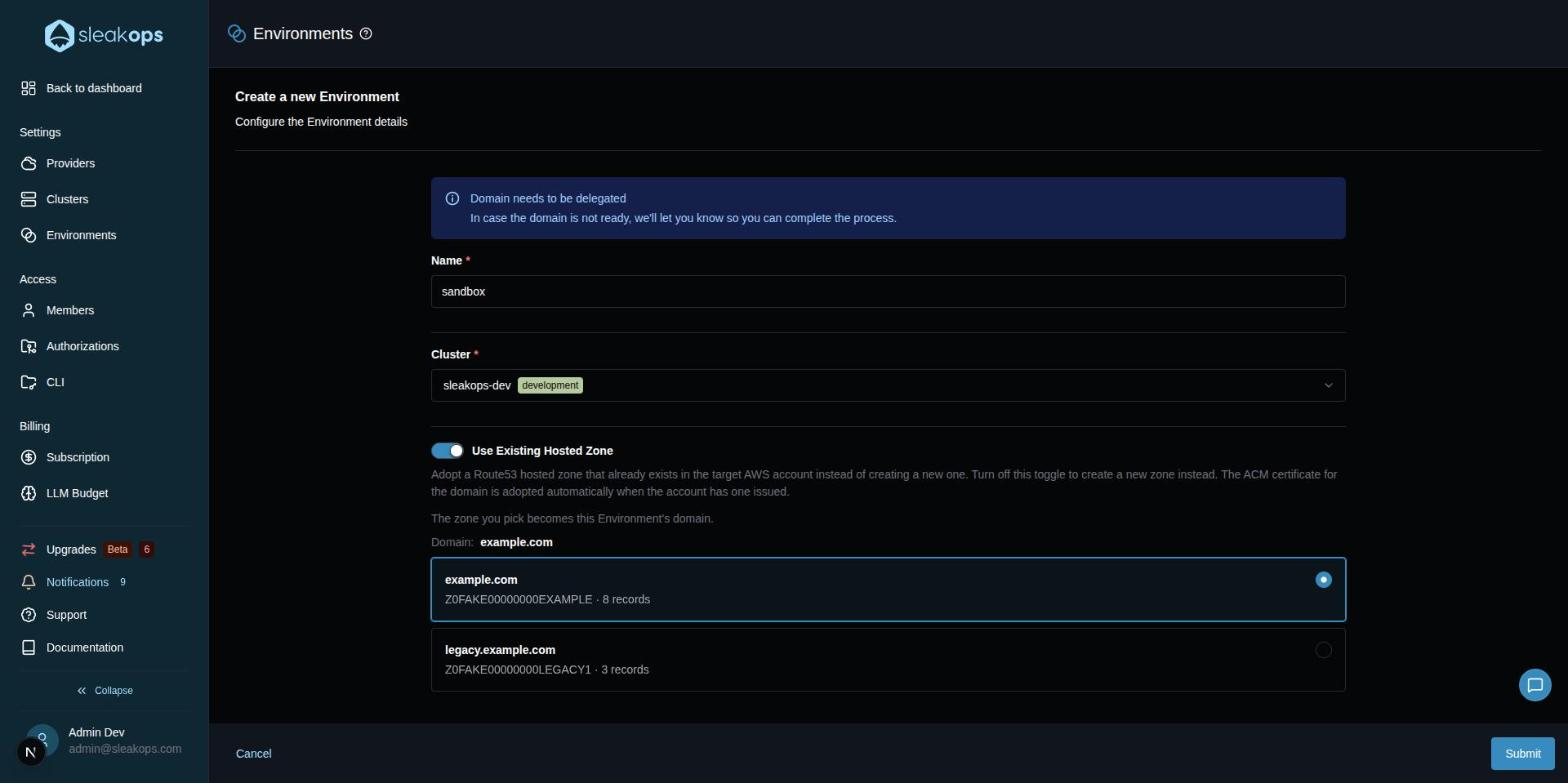The image size is (1568, 783).
Task: Click the SleakOps logo
Action: coord(104,35)
